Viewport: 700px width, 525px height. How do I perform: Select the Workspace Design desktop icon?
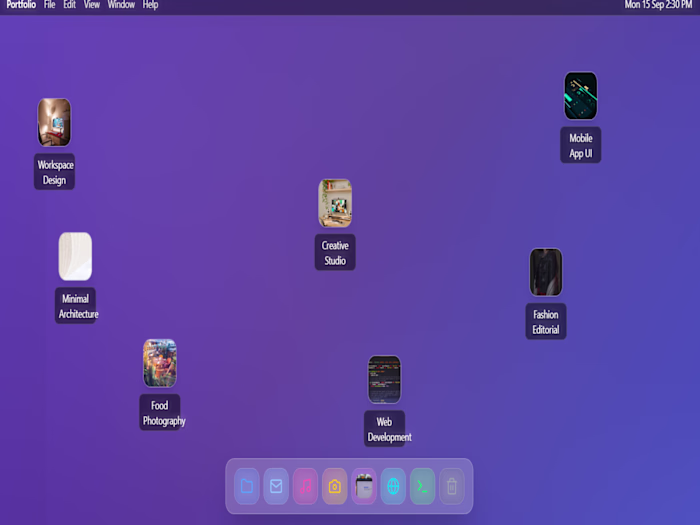tap(54, 122)
